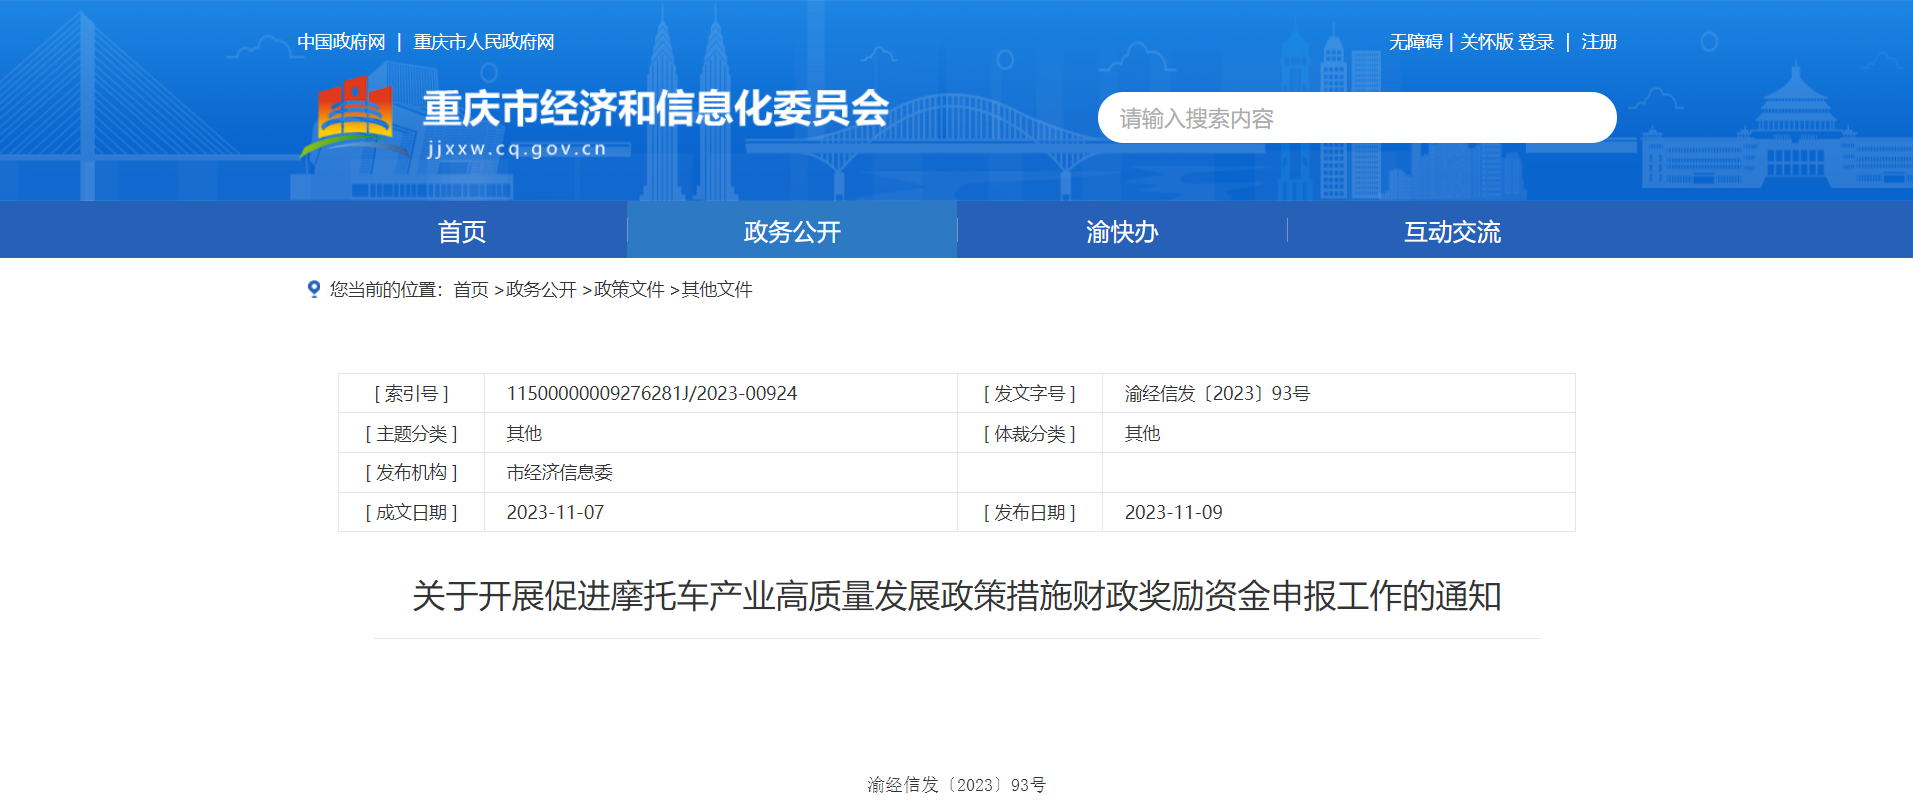Click 其他文件 in the breadcrumb path

(717, 290)
